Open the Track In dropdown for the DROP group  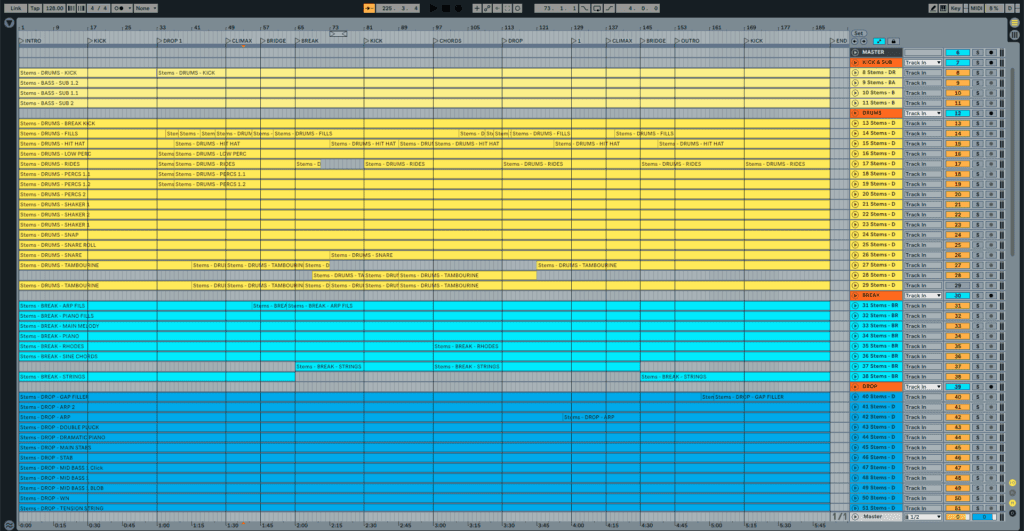[923, 387]
